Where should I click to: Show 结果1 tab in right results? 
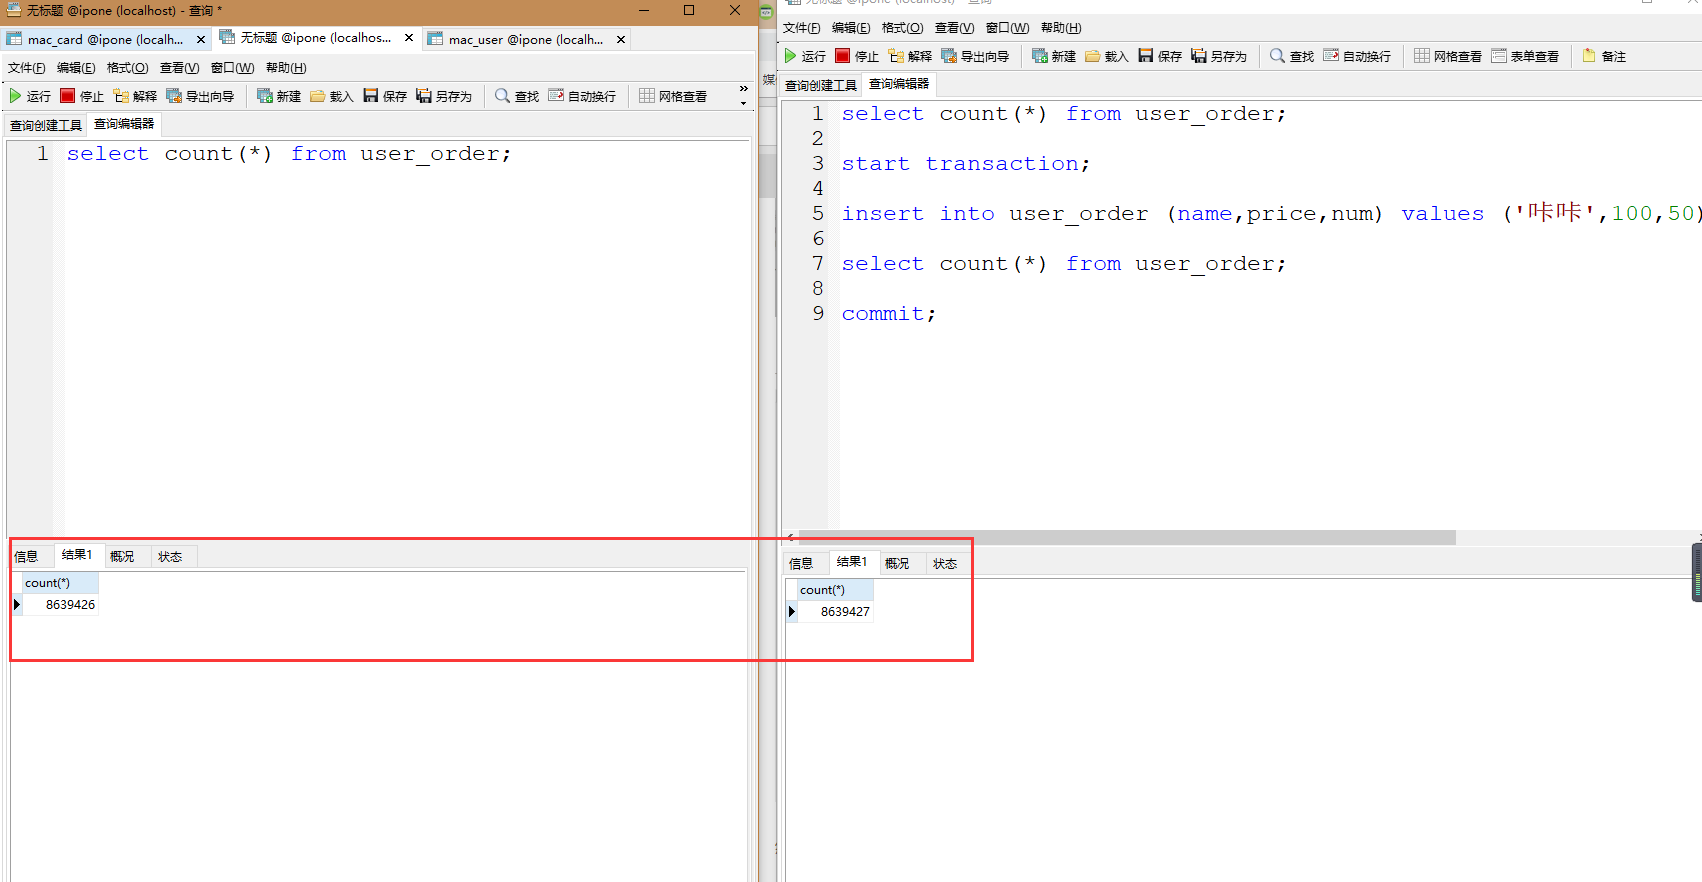[x=852, y=562]
